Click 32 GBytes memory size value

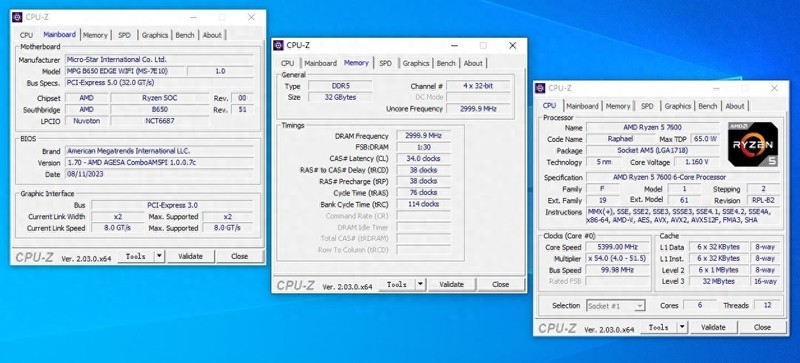point(340,97)
